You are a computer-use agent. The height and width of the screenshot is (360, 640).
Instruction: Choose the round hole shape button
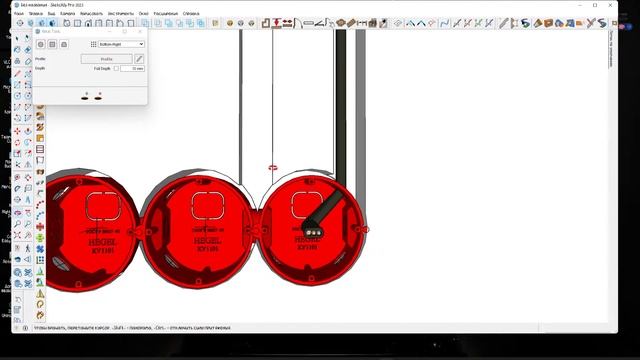(41, 44)
